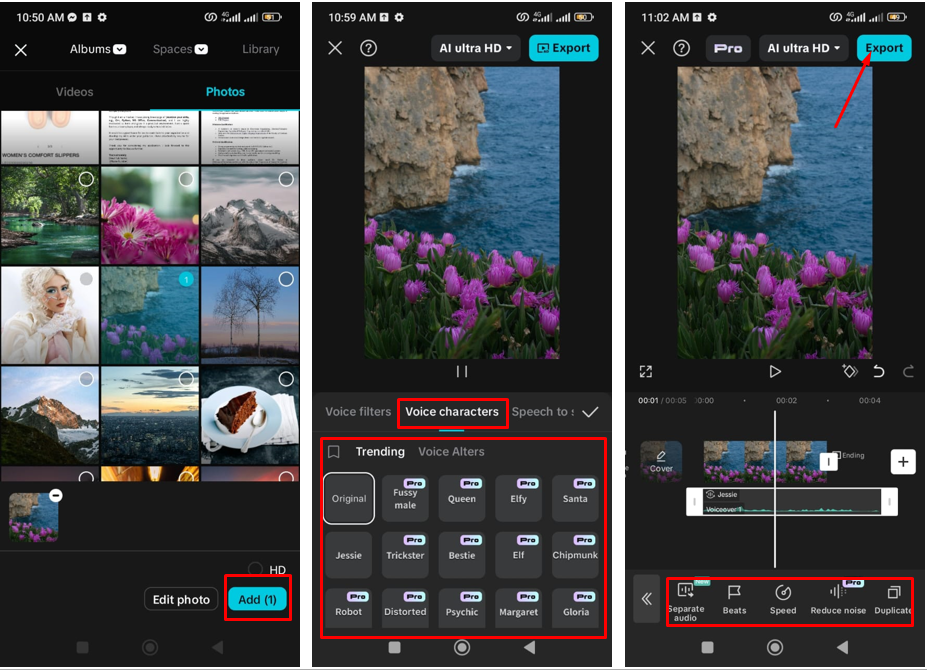Viewport: 927px width, 670px height.
Task: Select the video clip on the timeline
Action: tap(765, 461)
